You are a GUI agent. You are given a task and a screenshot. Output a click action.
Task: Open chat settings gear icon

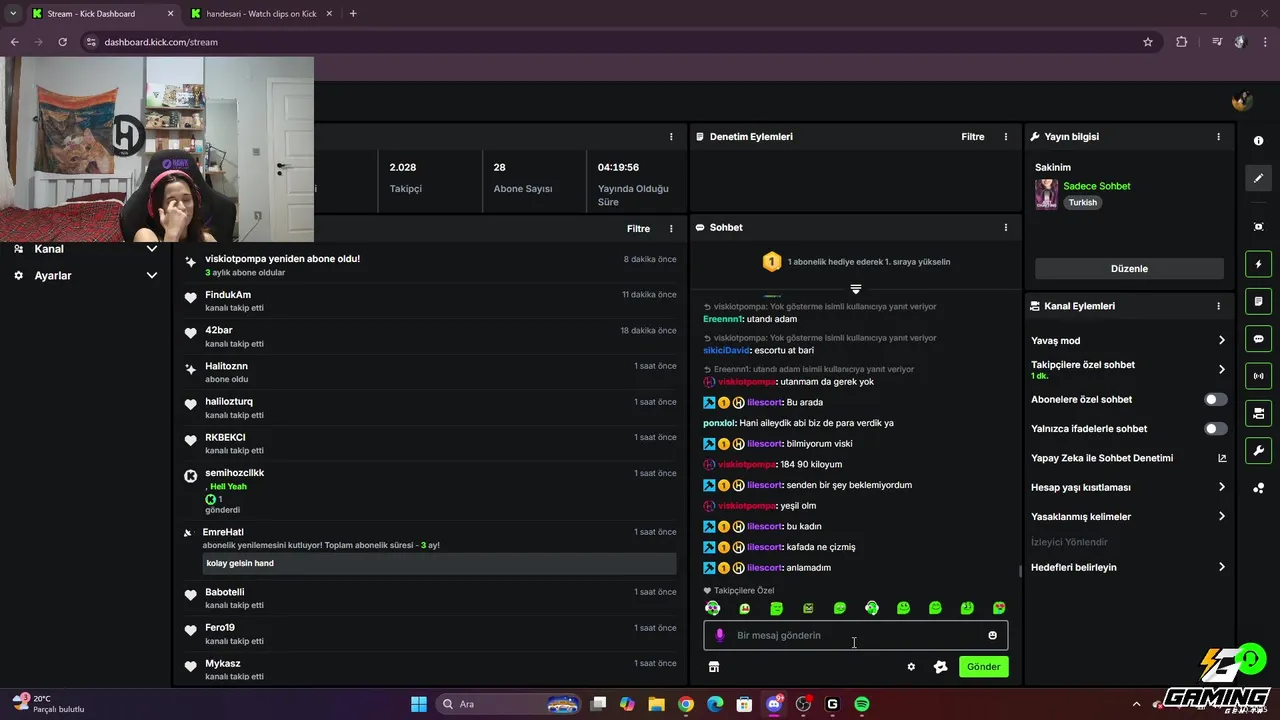[911, 667]
